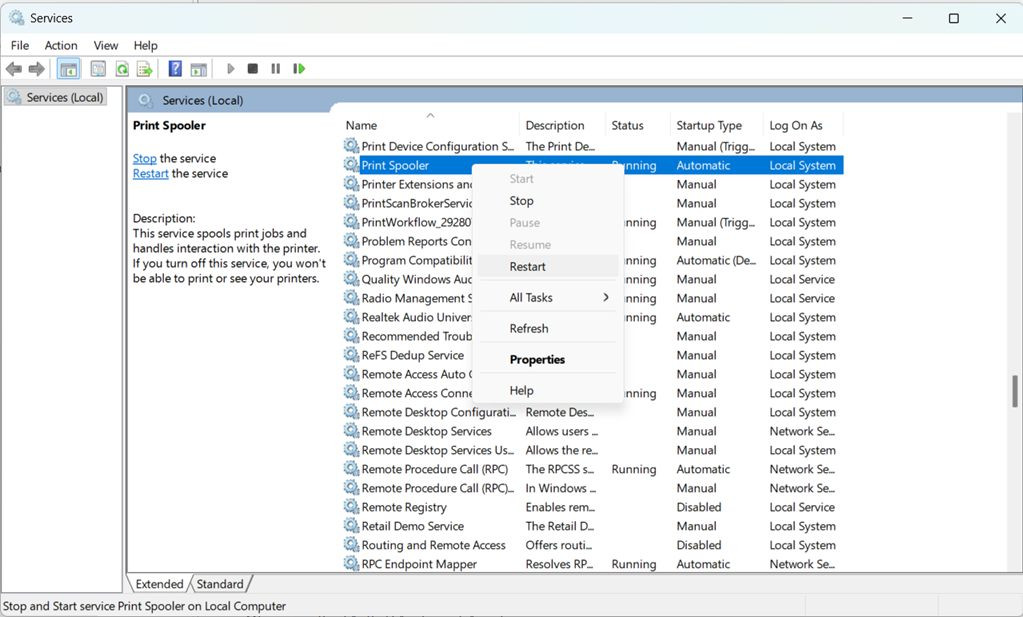1023x617 pixels.
Task: Click gear icon beside Problem Reports row
Action: coord(352,241)
